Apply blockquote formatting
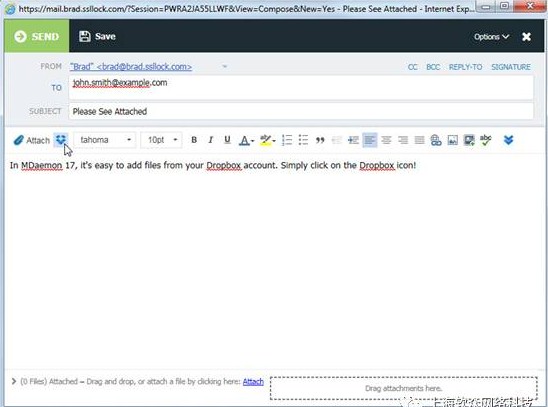This screenshot has height=407, width=548. (320, 140)
